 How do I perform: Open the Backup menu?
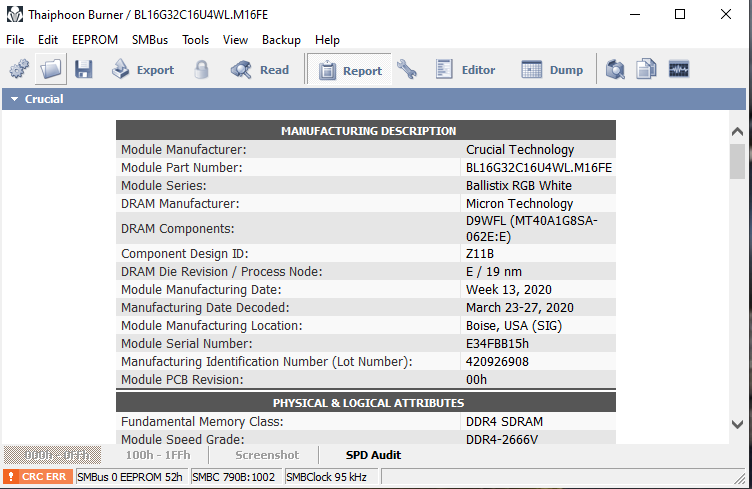281,40
